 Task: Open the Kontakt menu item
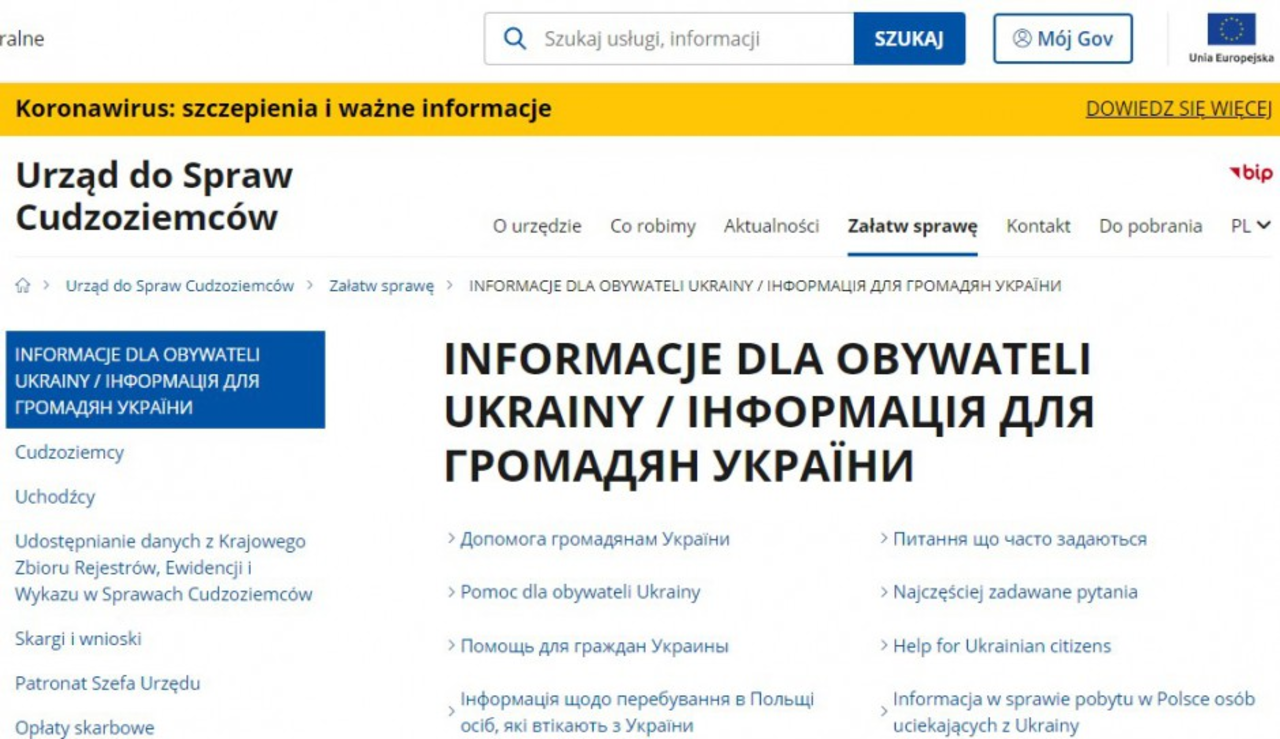click(x=1038, y=226)
